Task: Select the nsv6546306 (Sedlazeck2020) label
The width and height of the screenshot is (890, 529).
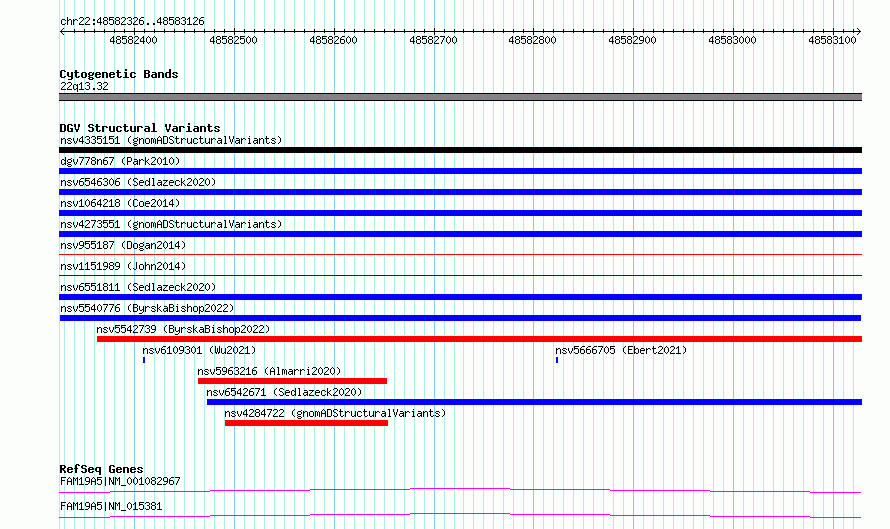Action: coord(138,182)
